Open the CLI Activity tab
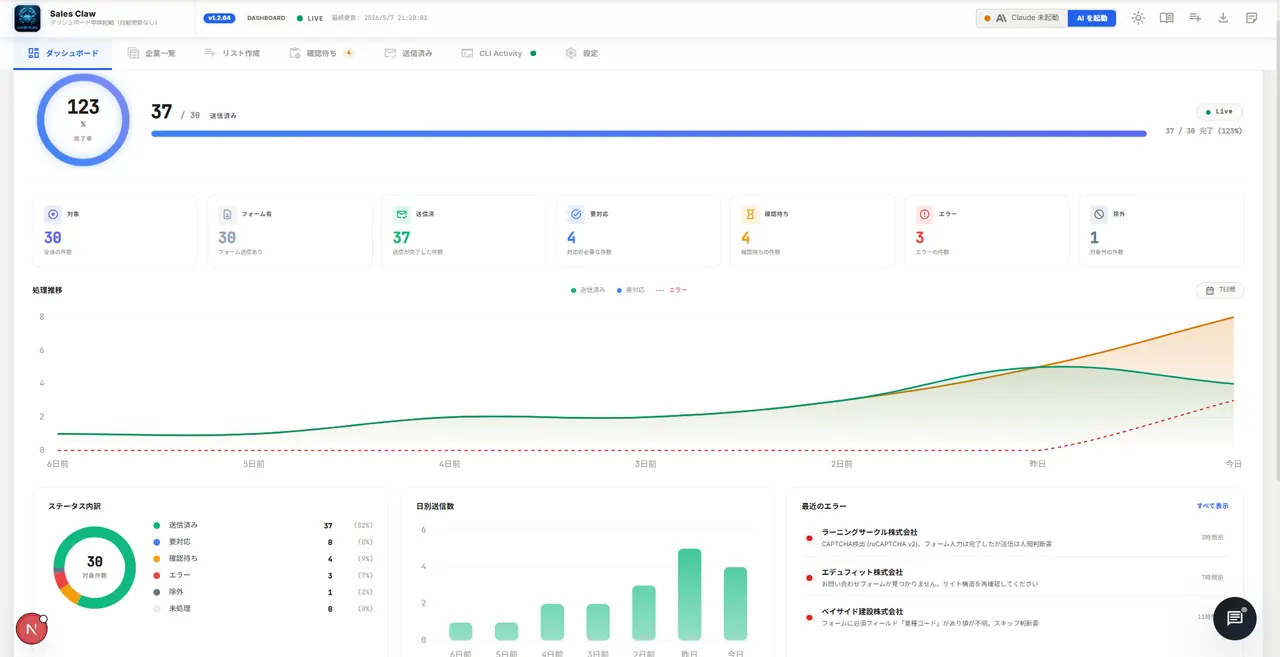Viewport: 1280px width, 657px height. [498, 53]
